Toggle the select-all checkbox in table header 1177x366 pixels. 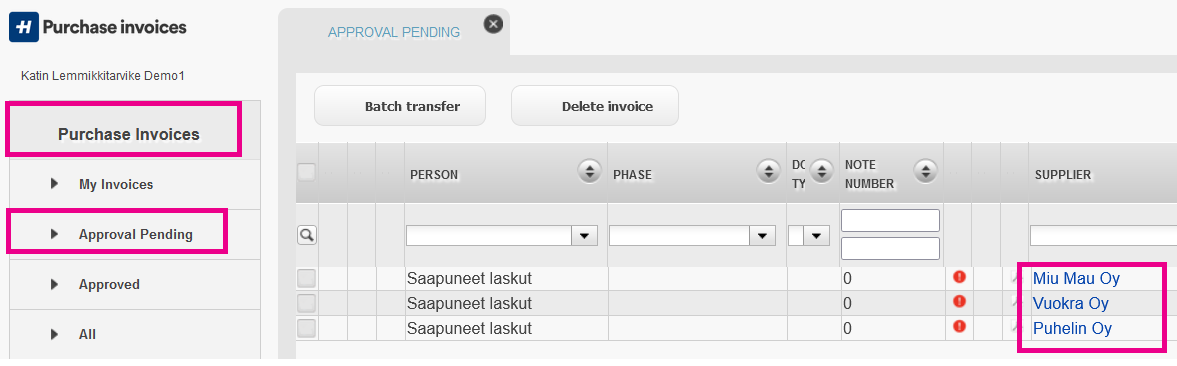click(x=306, y=172)
